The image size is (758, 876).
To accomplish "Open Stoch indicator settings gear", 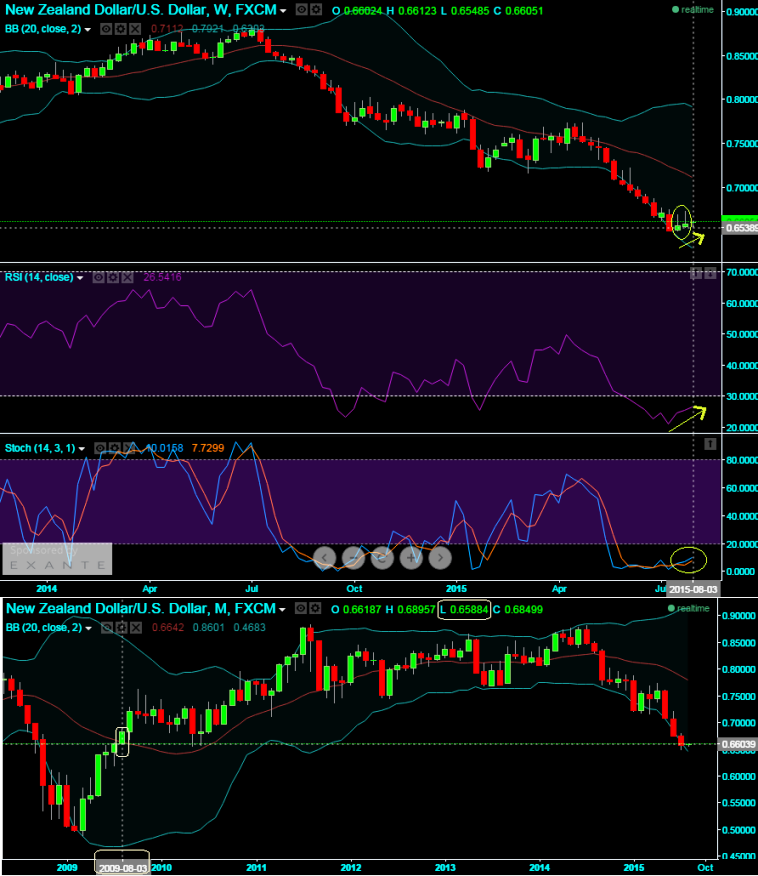I will (x=115, y=448).
